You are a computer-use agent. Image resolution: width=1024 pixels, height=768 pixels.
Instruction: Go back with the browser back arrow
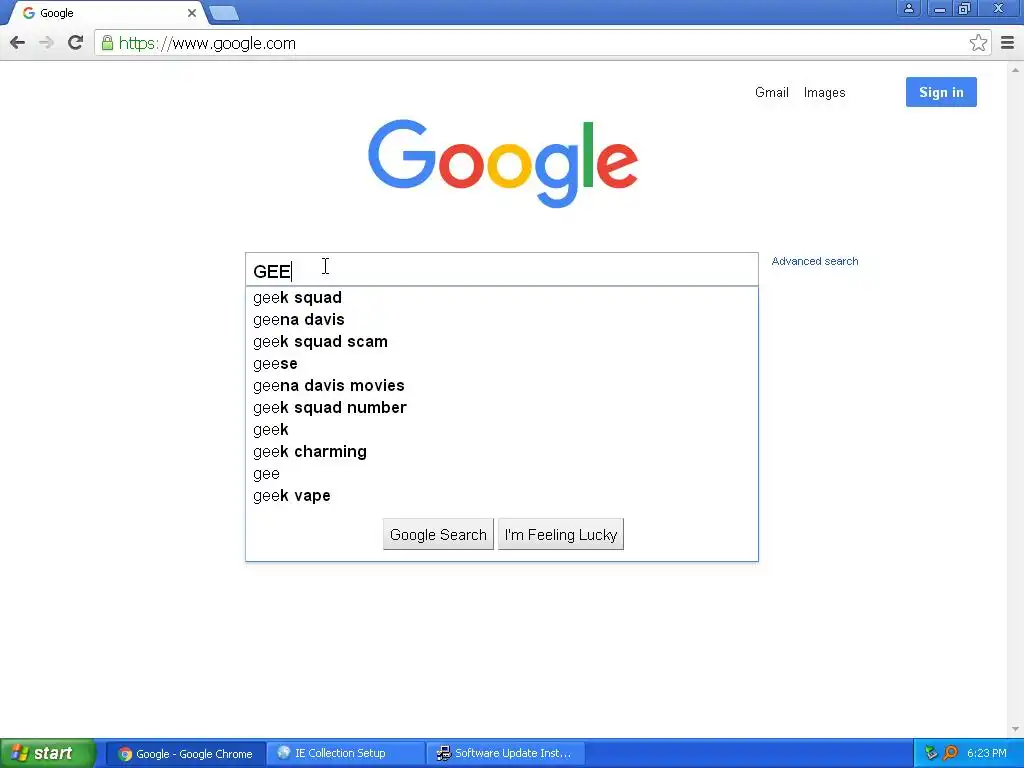pos(18,43)
